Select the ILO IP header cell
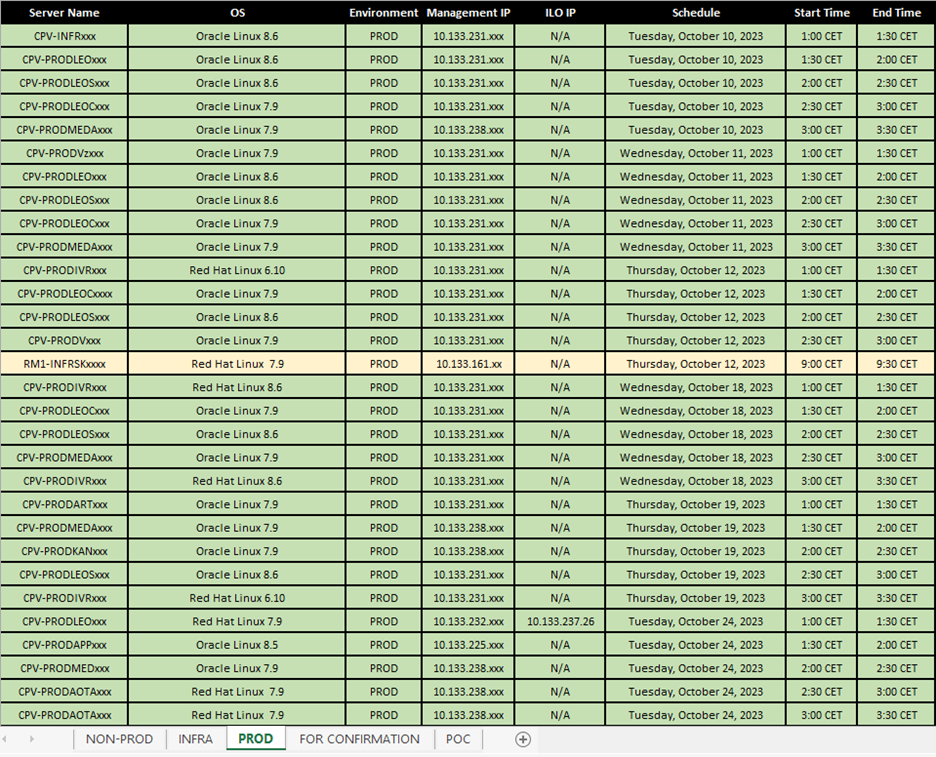Viewport: 936px width, 757px height. pos(560,13)
